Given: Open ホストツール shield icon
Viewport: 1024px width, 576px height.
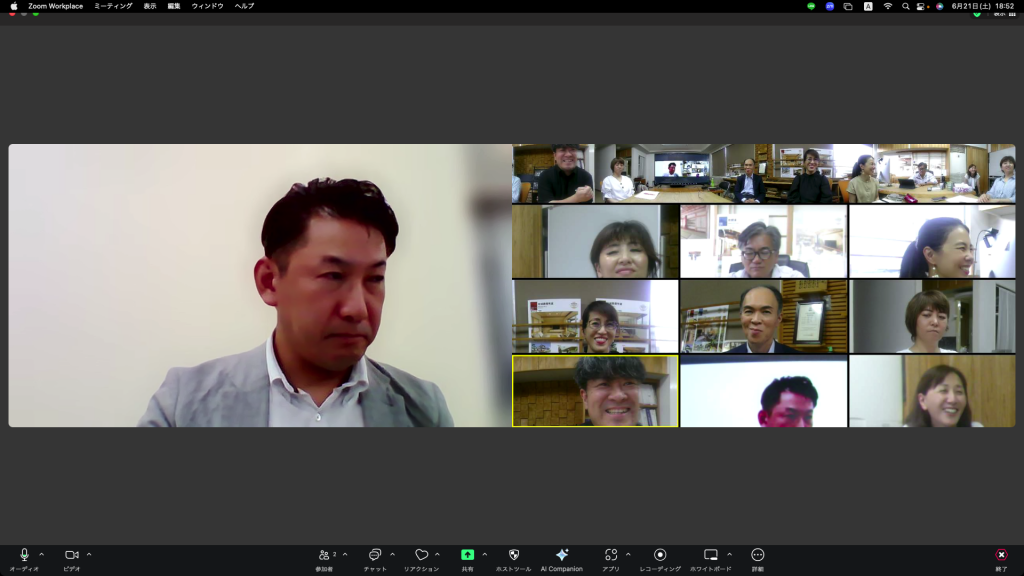Looking at the screenshot, I should coord(514,555).
